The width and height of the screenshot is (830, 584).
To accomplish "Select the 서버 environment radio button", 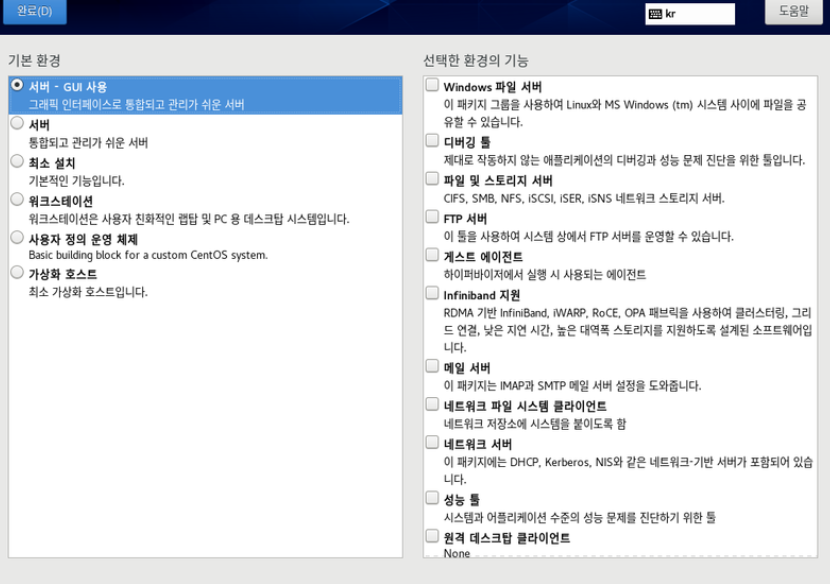I will pyautogui.click(x=17, y=123).
